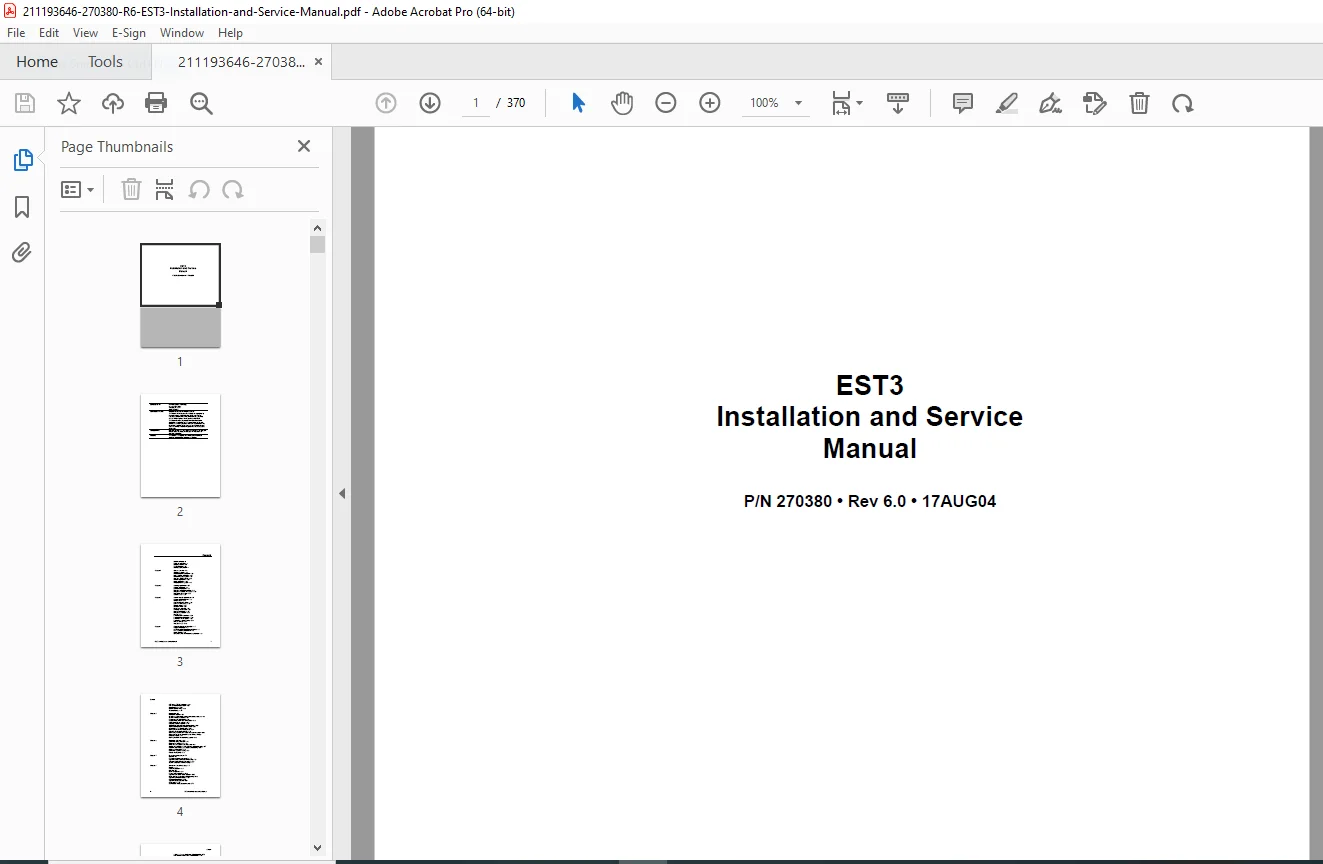Rotate the page from main toolbar

pyautogui.click(x=1183, y=103)
